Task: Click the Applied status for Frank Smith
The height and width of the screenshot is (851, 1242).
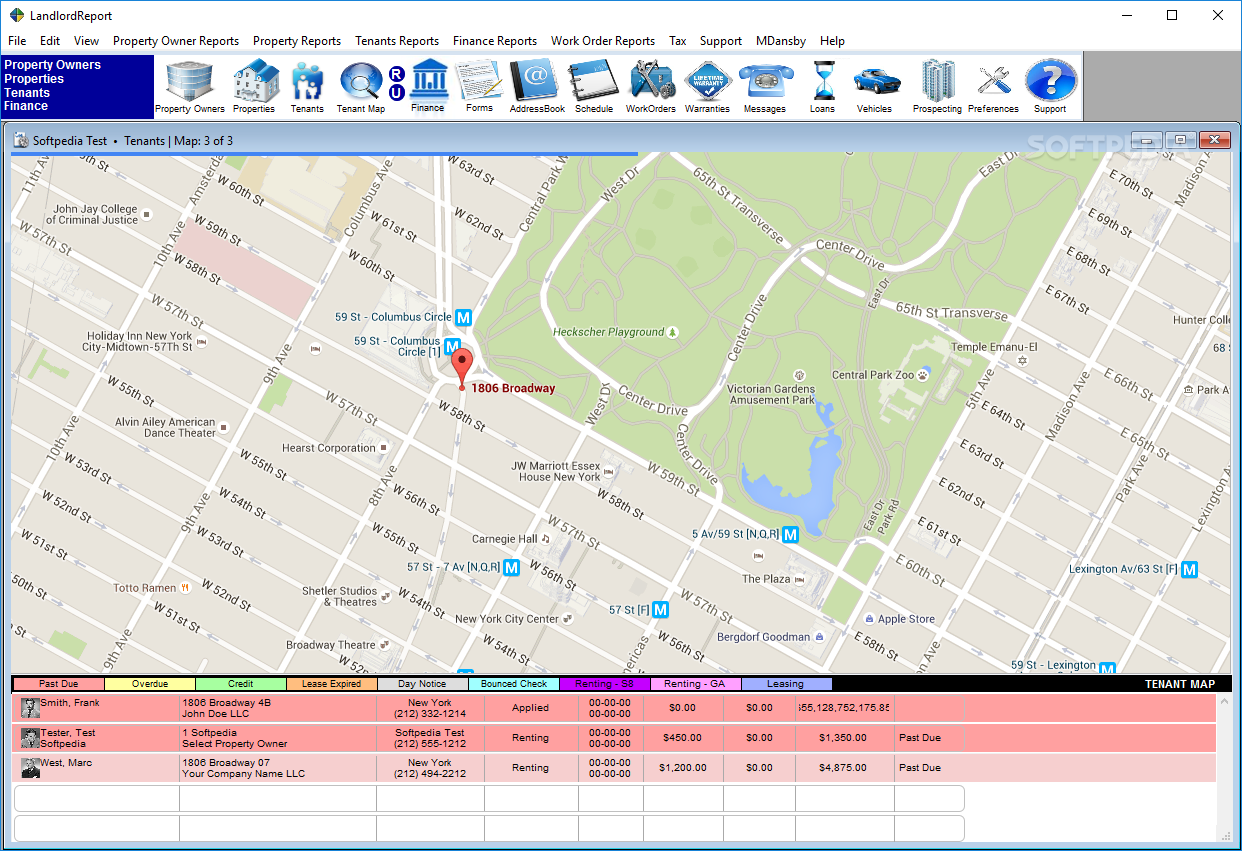Action: [x=531, y=708]
